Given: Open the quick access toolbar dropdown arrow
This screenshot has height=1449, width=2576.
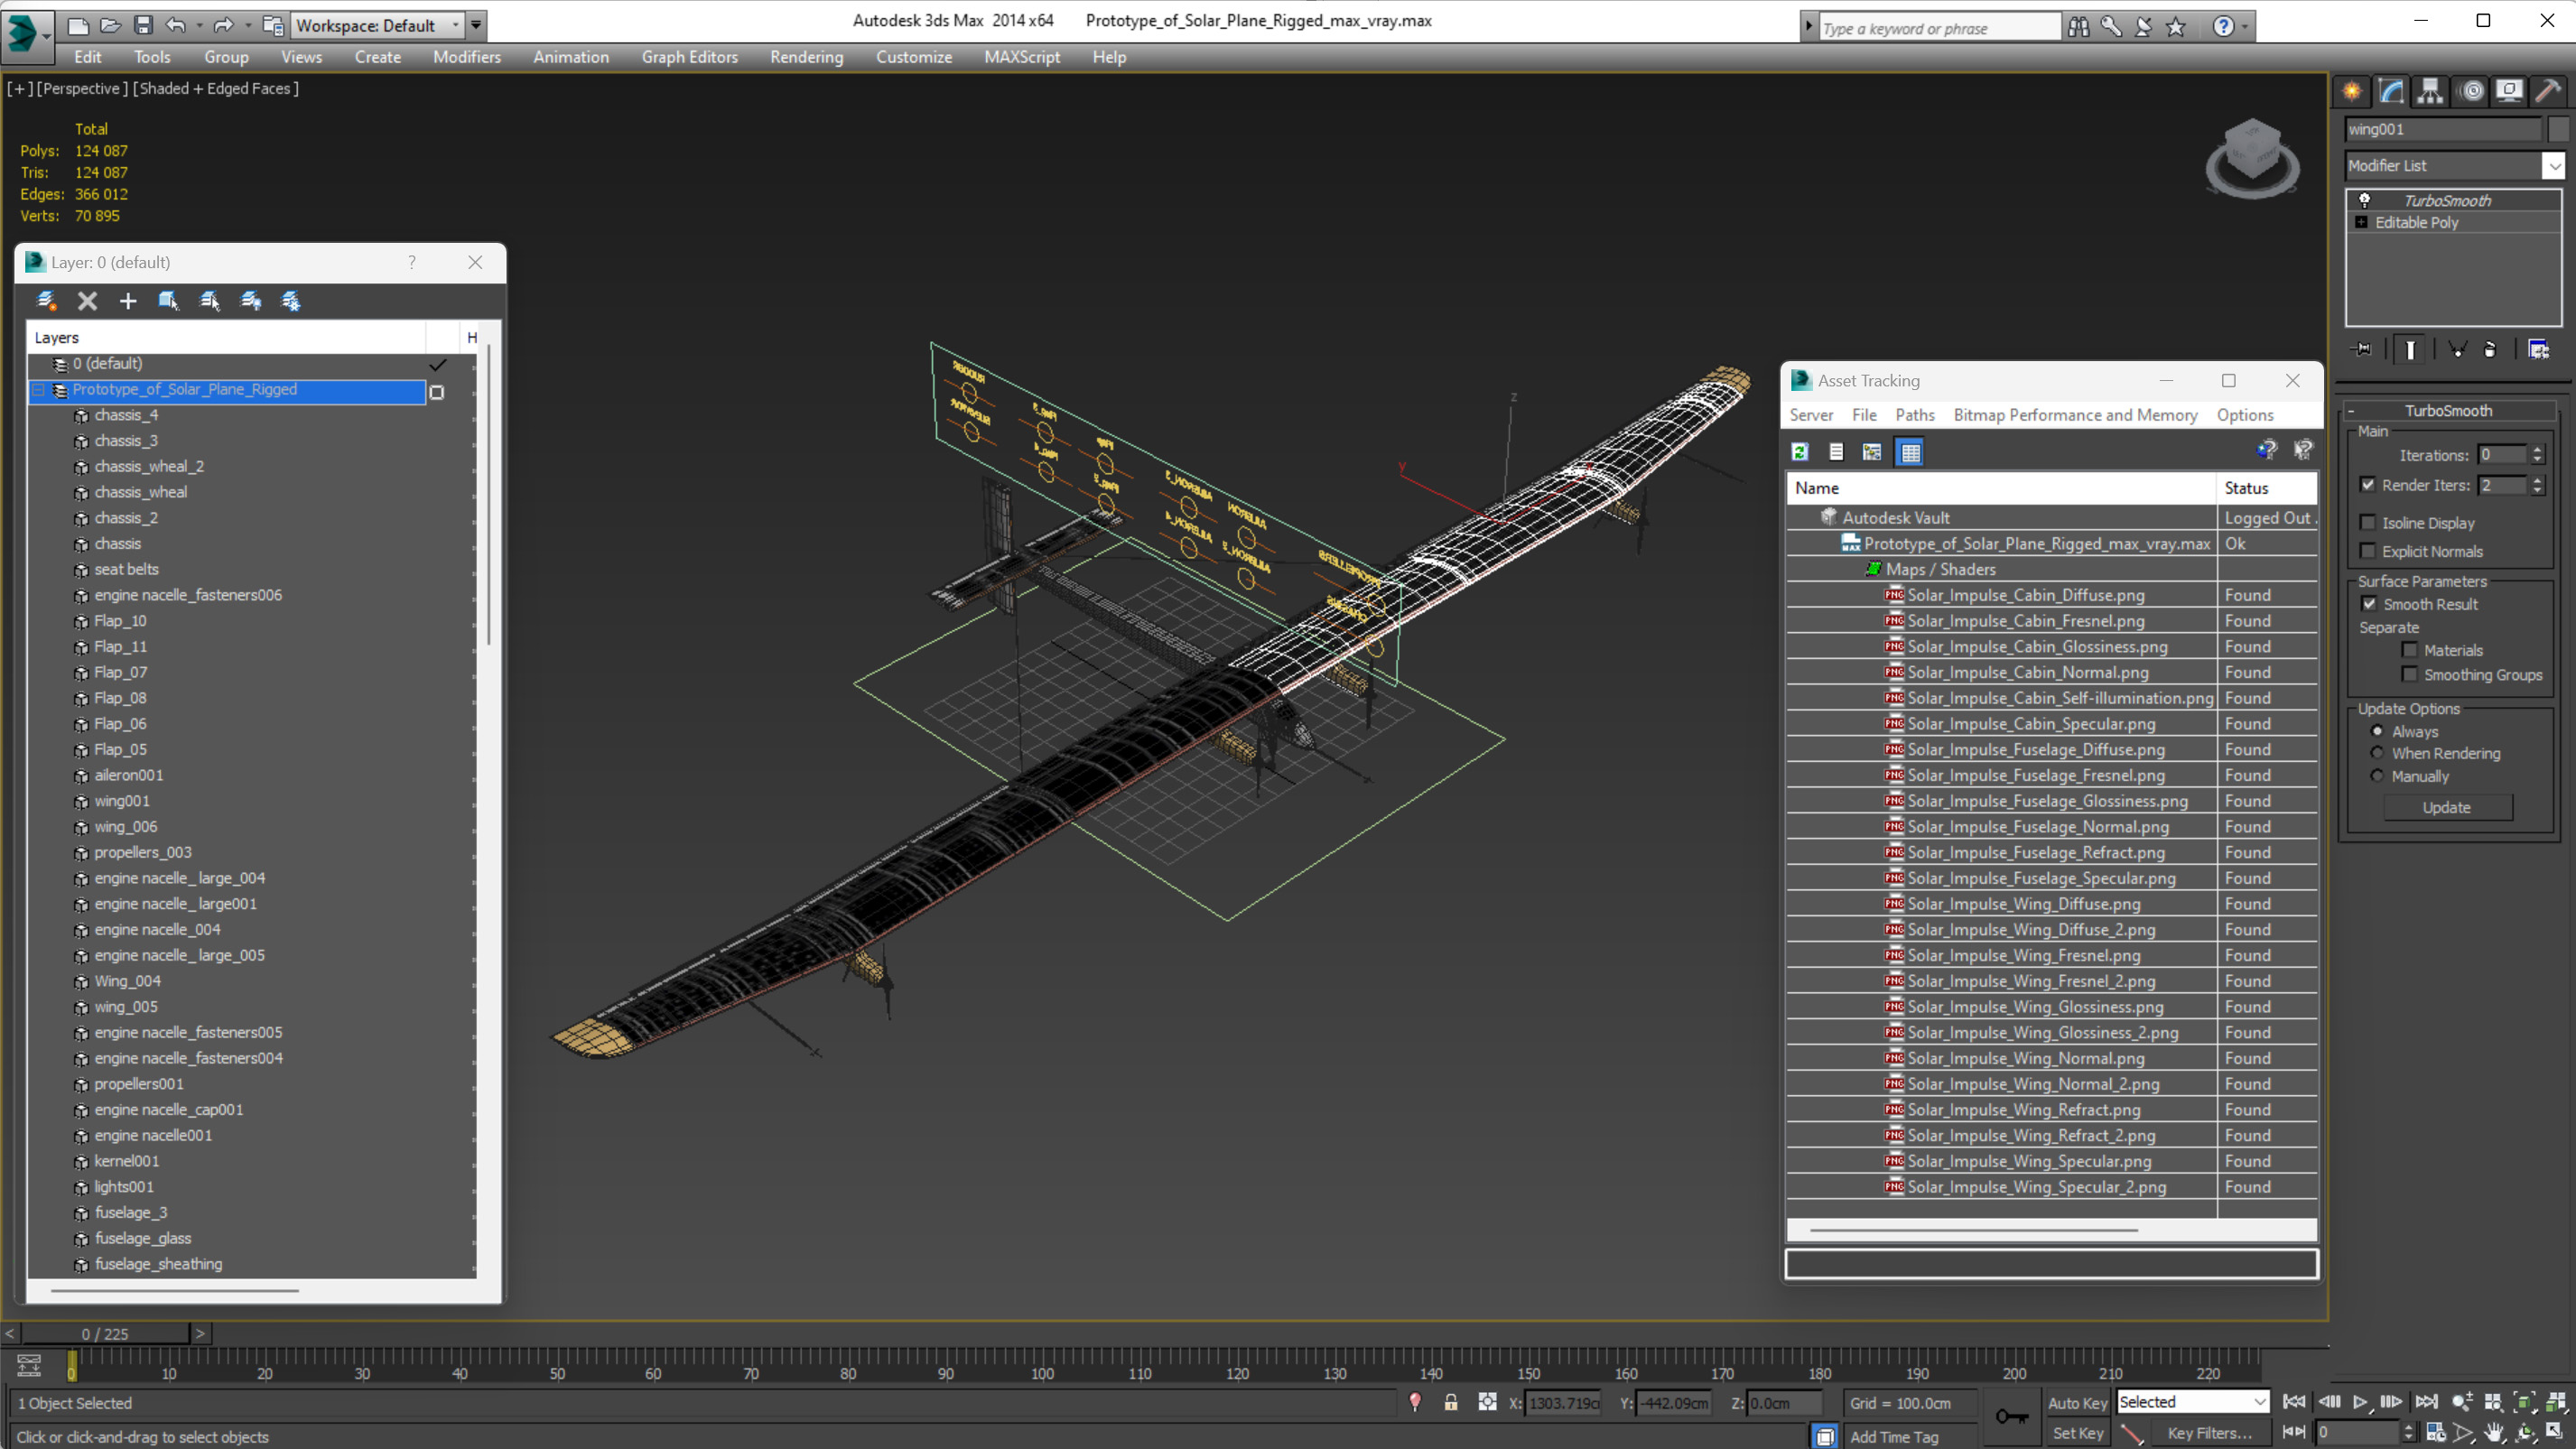Looking at the screenshot, I should coord(476,25).
